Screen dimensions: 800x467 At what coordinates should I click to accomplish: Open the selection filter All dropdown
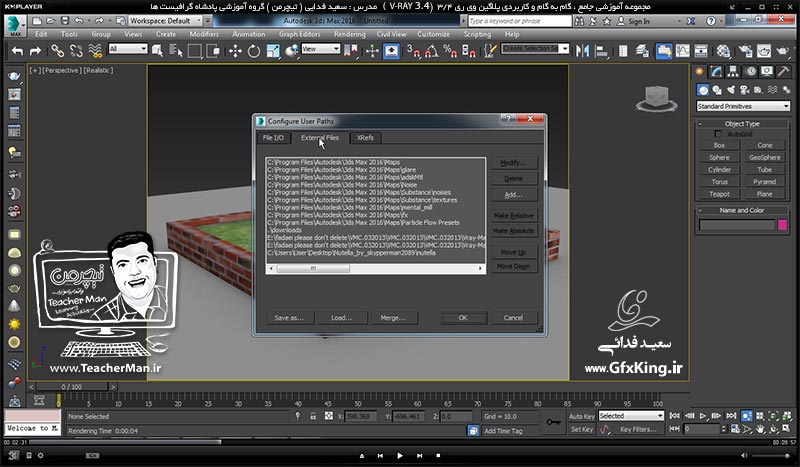(x=128, y=49)
